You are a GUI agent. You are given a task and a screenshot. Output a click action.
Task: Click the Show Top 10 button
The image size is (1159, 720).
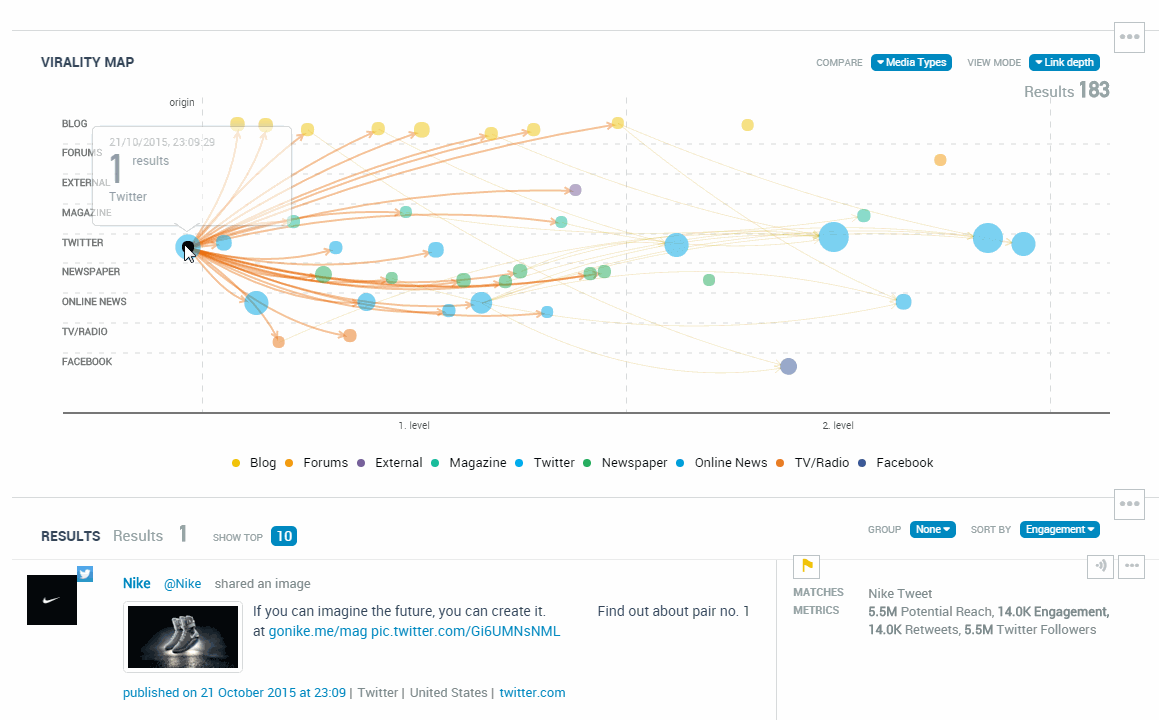point(284,536)
